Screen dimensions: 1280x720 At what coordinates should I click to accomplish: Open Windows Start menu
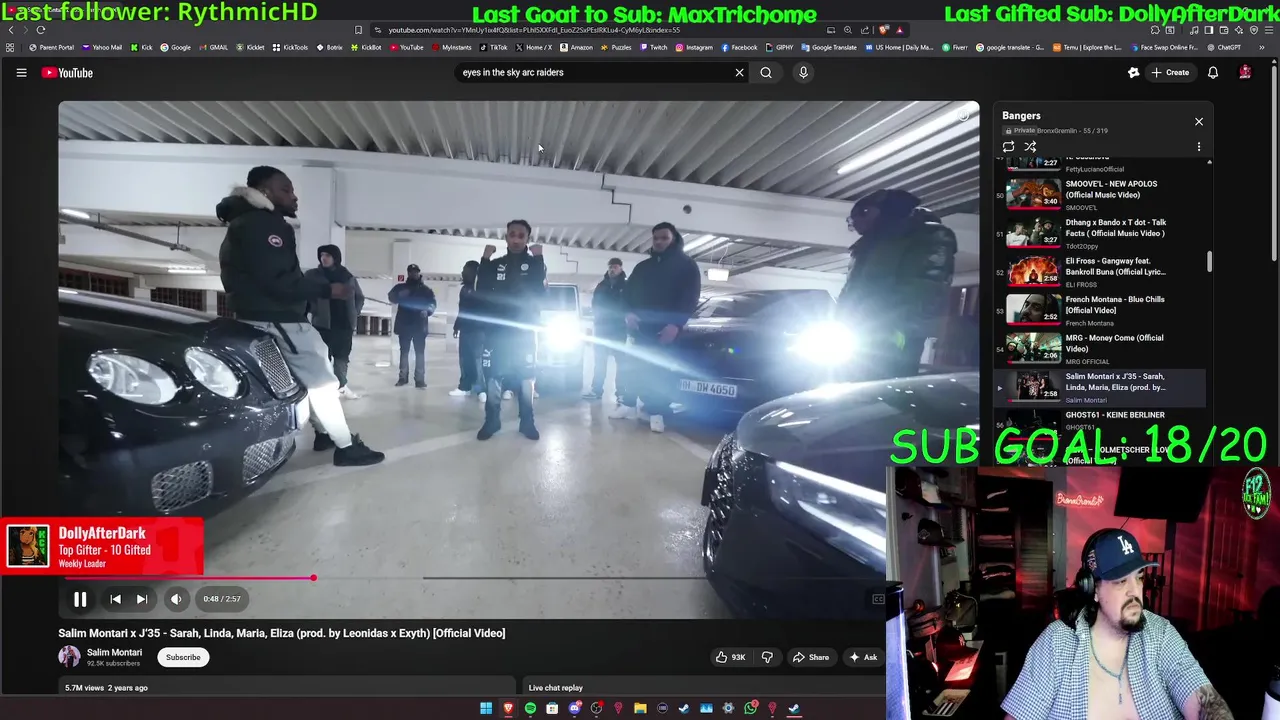(x=486, y=708)
